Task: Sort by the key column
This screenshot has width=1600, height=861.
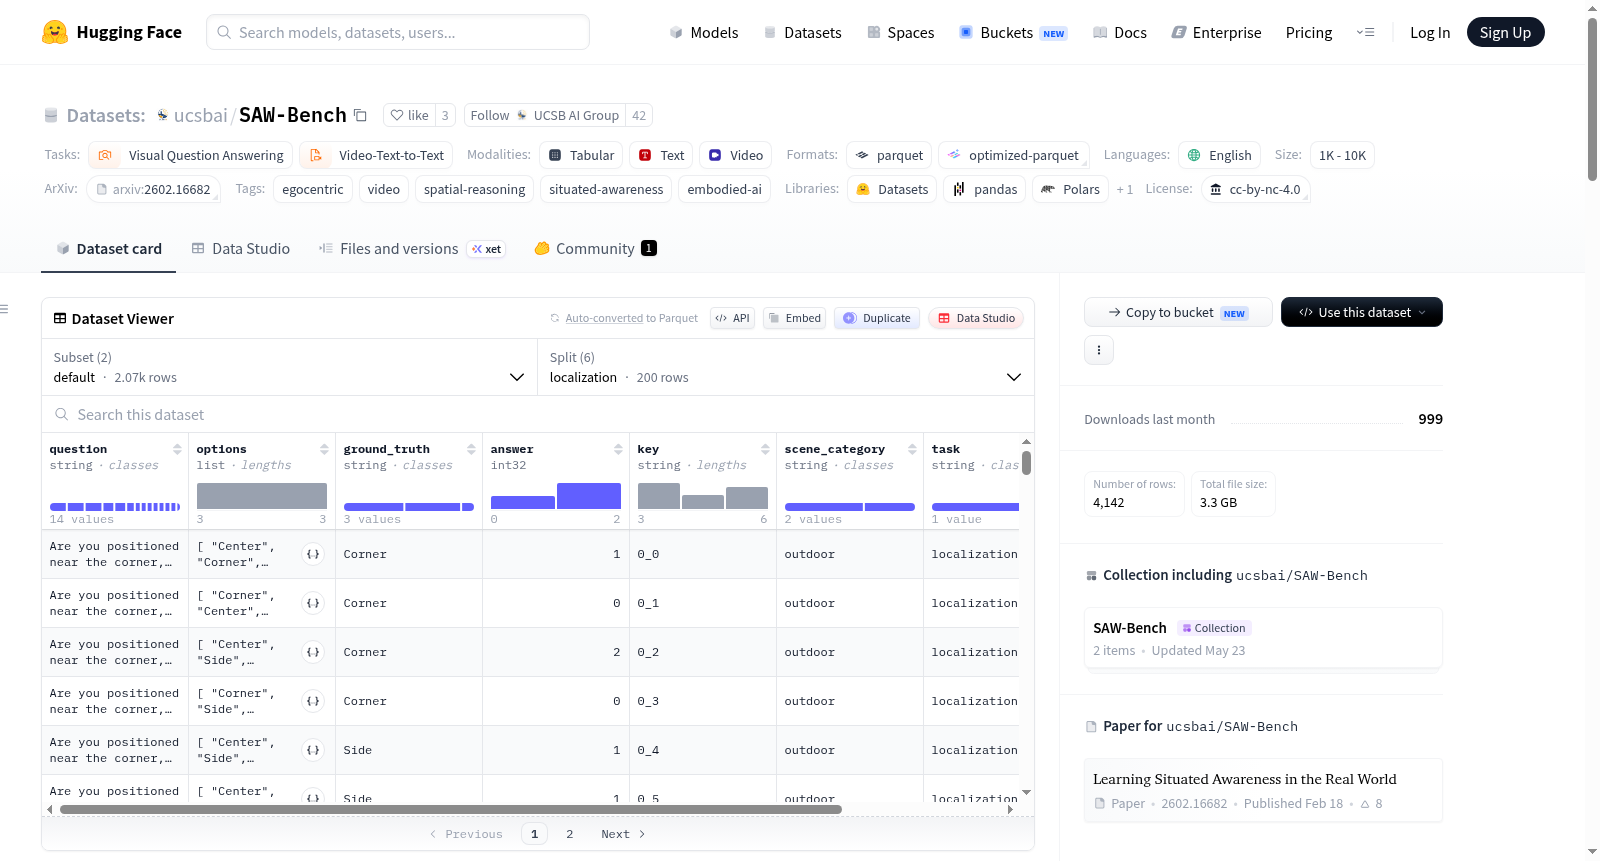Action: pos(765,449)
